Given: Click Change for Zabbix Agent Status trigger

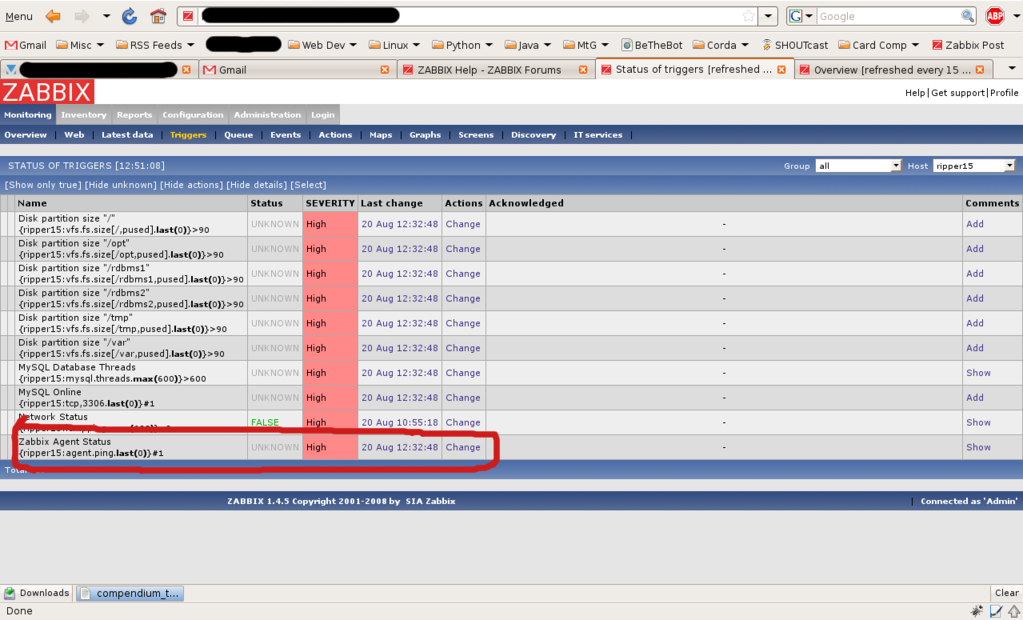Looking at the screenshot, I should pos(463,447).
